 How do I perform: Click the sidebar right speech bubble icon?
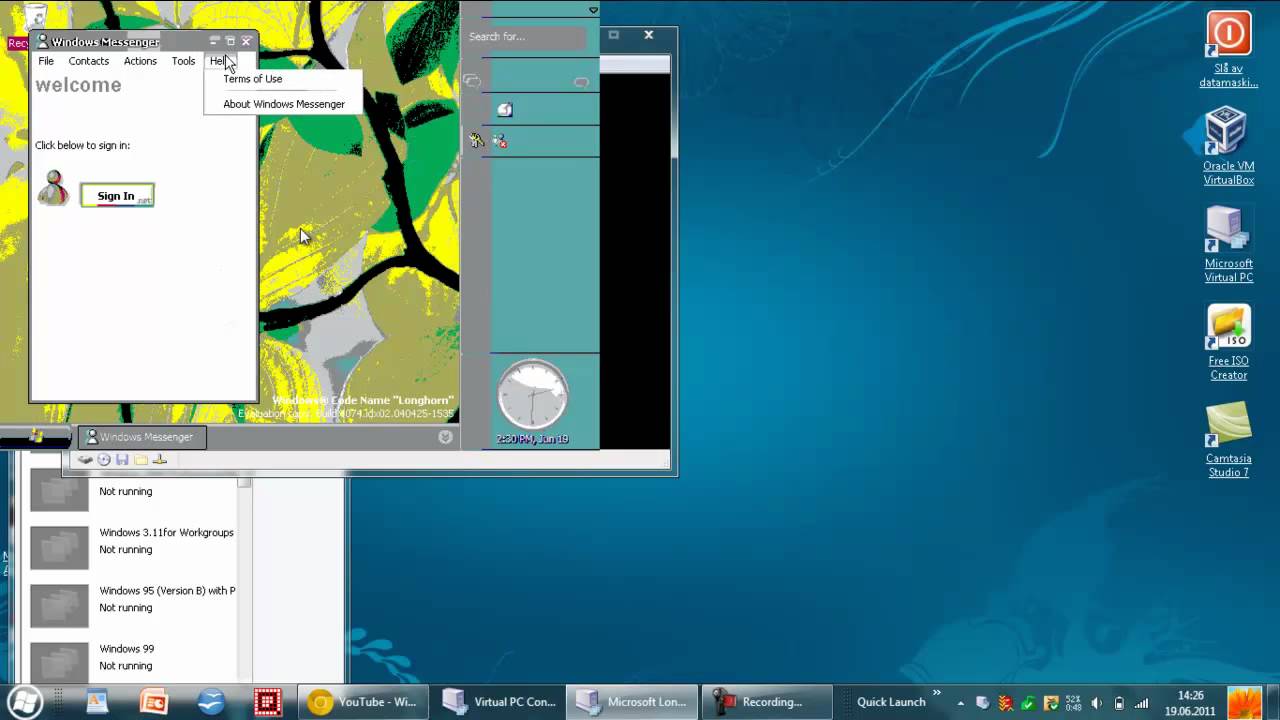581,82
